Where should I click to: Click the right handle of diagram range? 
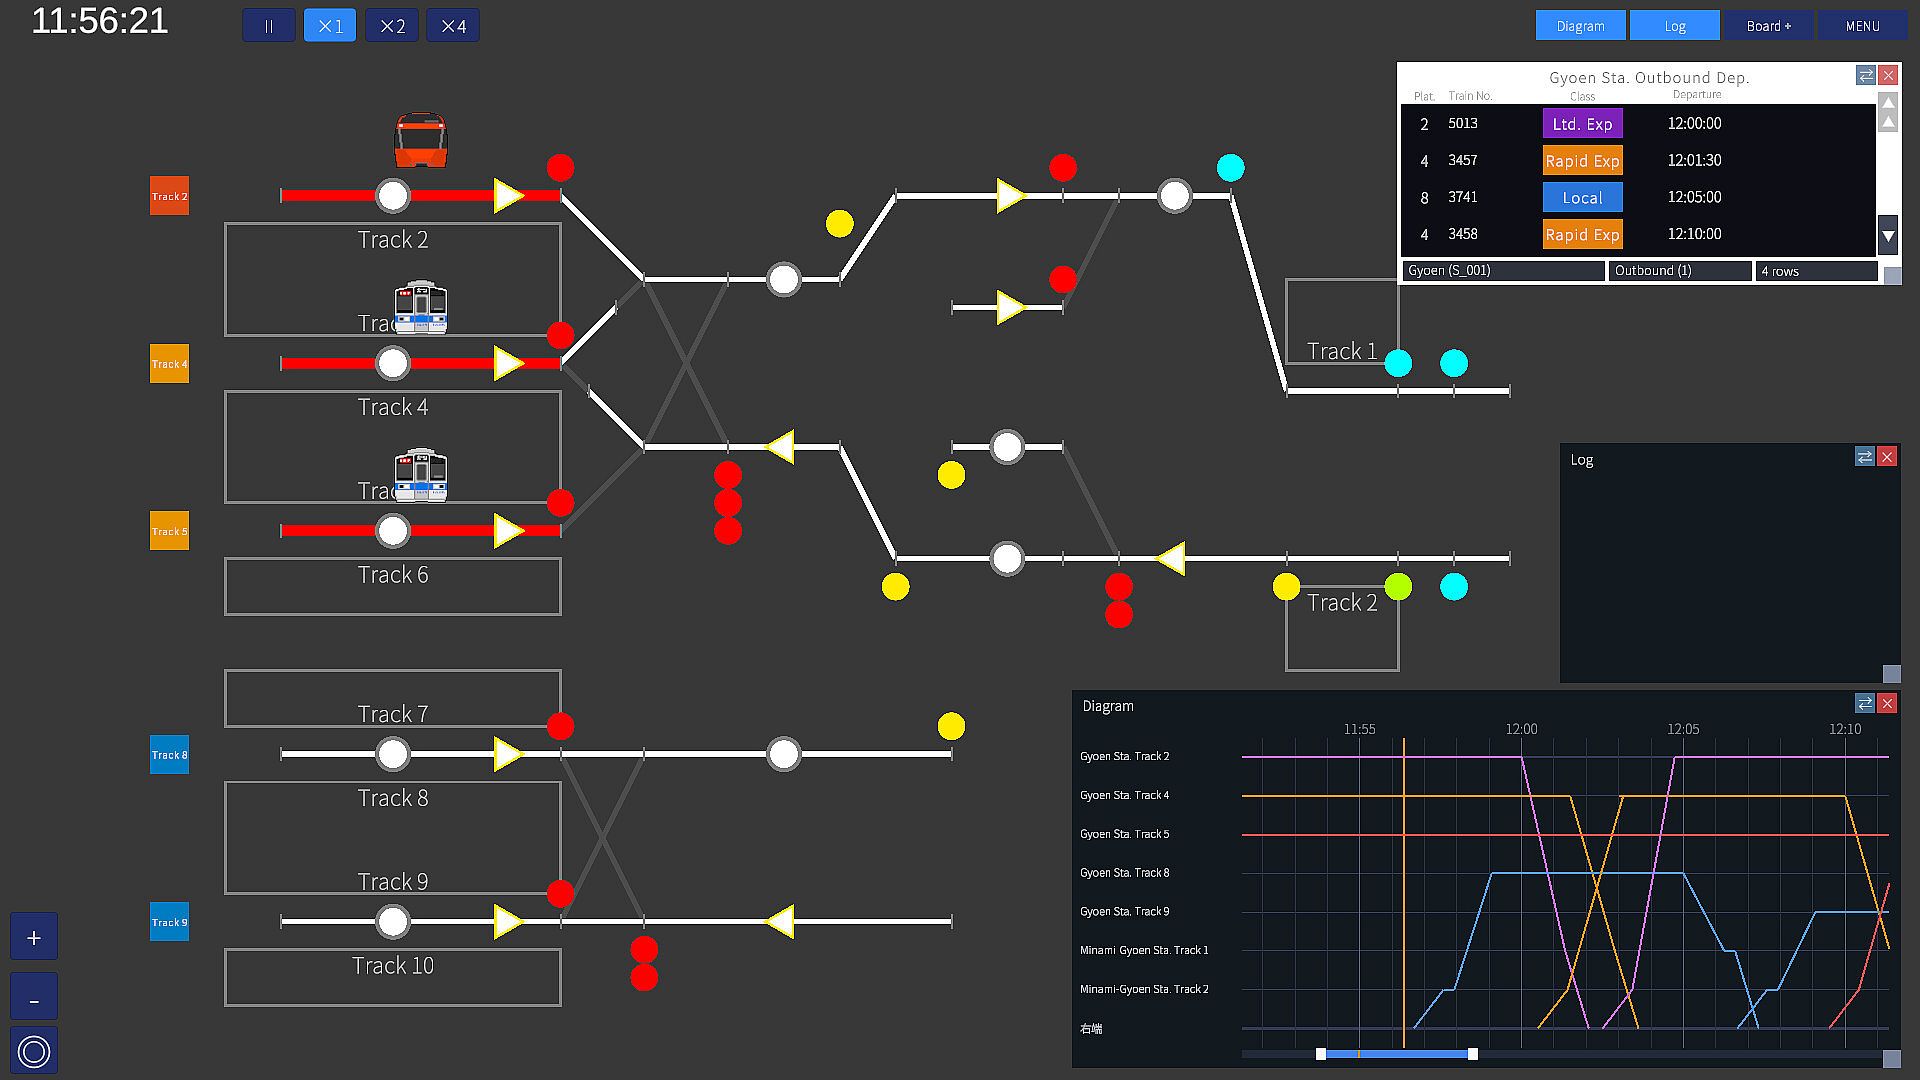click(1473, 1054)
